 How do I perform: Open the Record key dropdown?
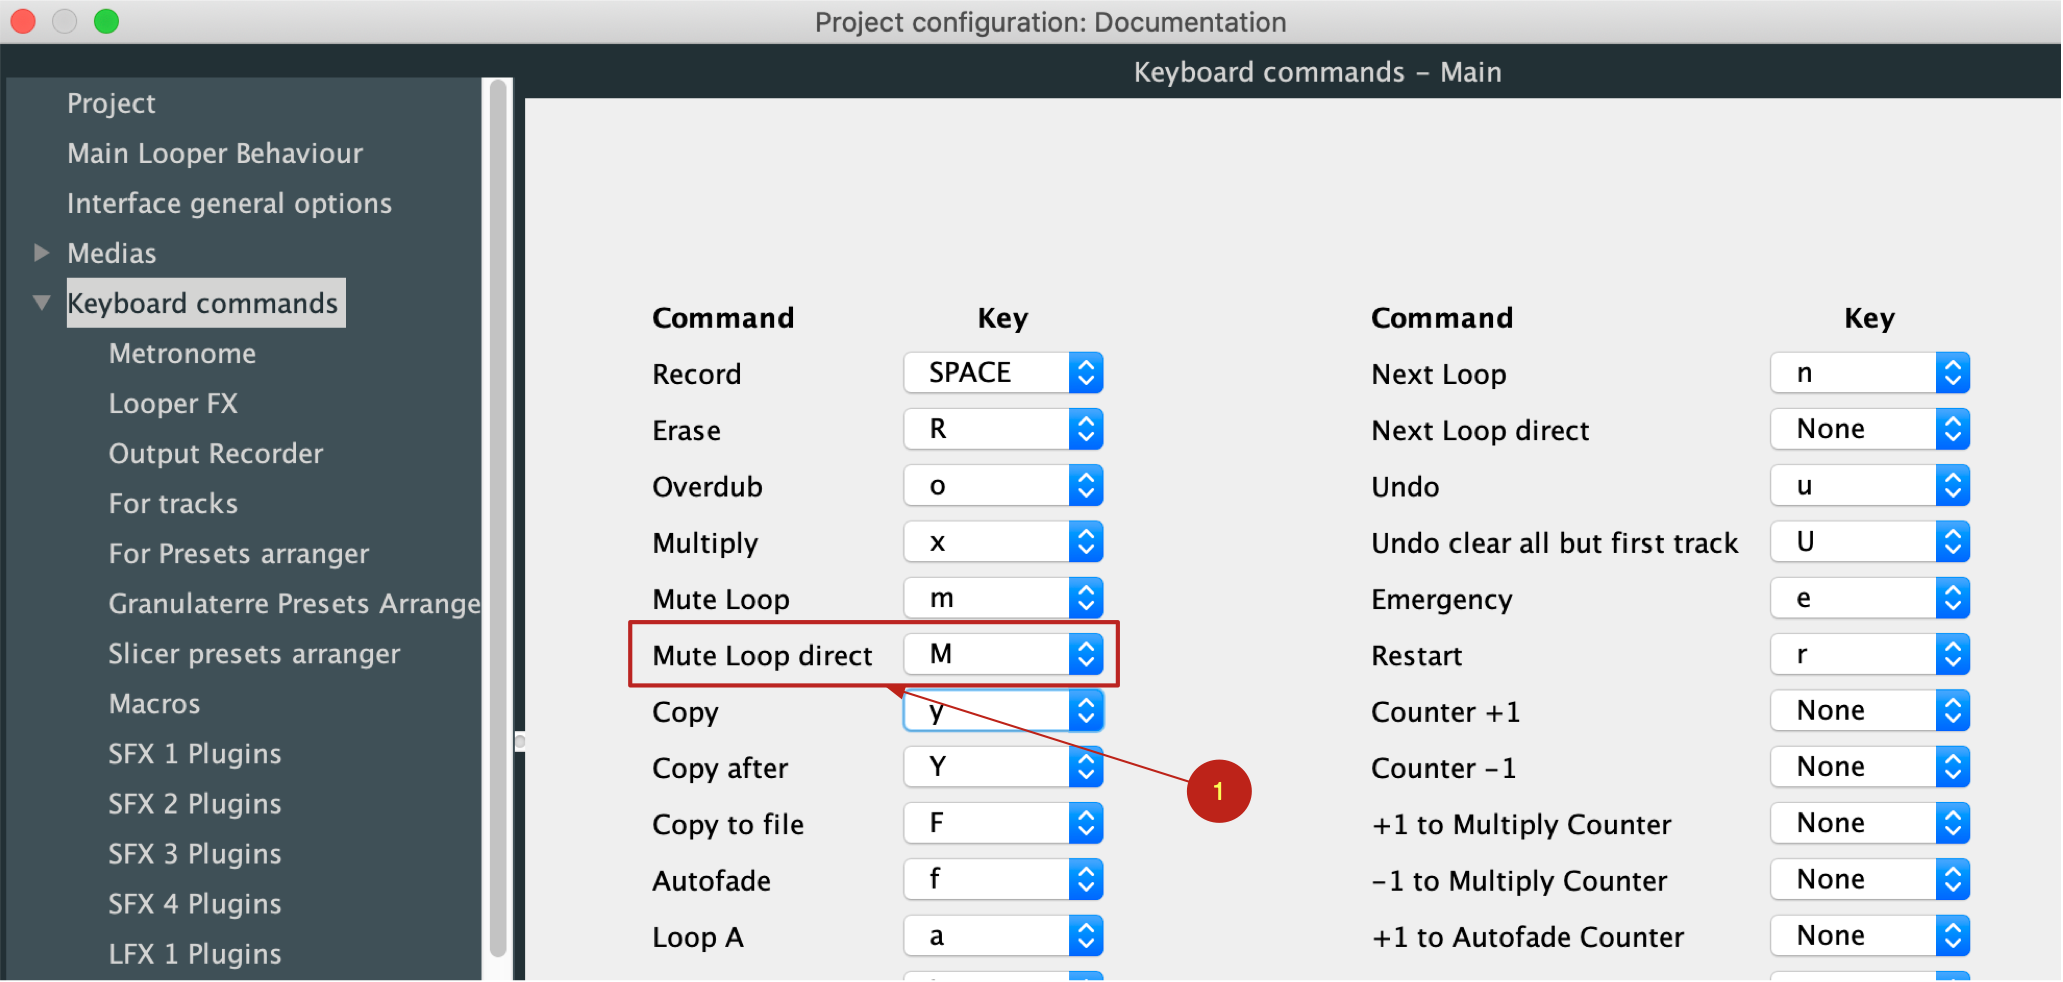pos(1003,373)
